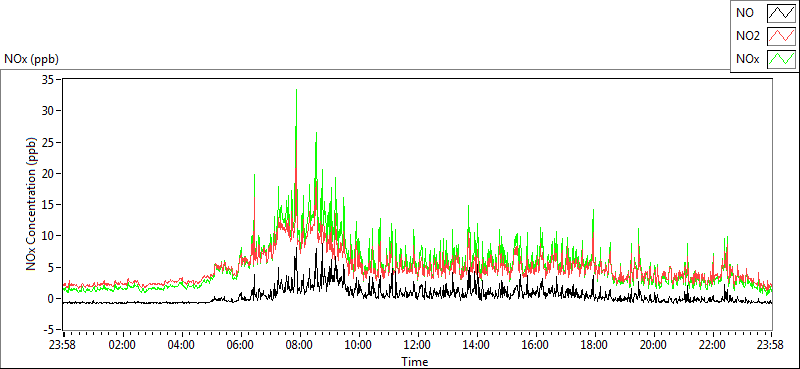Click the 14:00 time axis label

point(477,345)
